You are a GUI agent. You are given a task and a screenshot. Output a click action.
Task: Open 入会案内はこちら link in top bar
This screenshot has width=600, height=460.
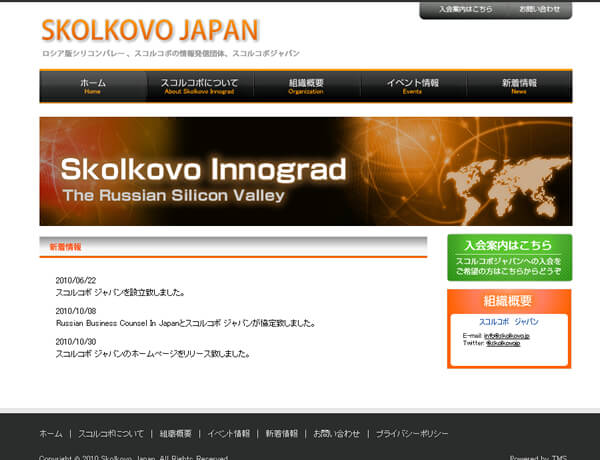pyautogui.click(x=465, y=9)
